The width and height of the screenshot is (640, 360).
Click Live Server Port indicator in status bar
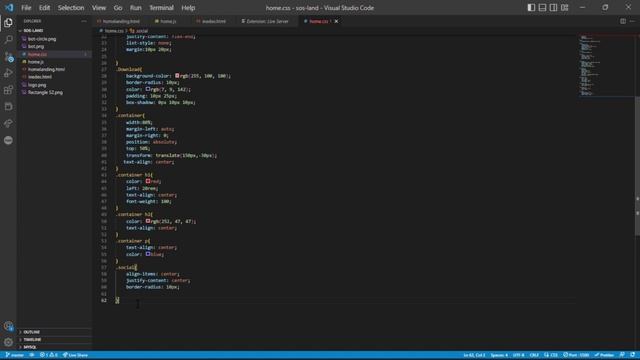coord(576,355)
